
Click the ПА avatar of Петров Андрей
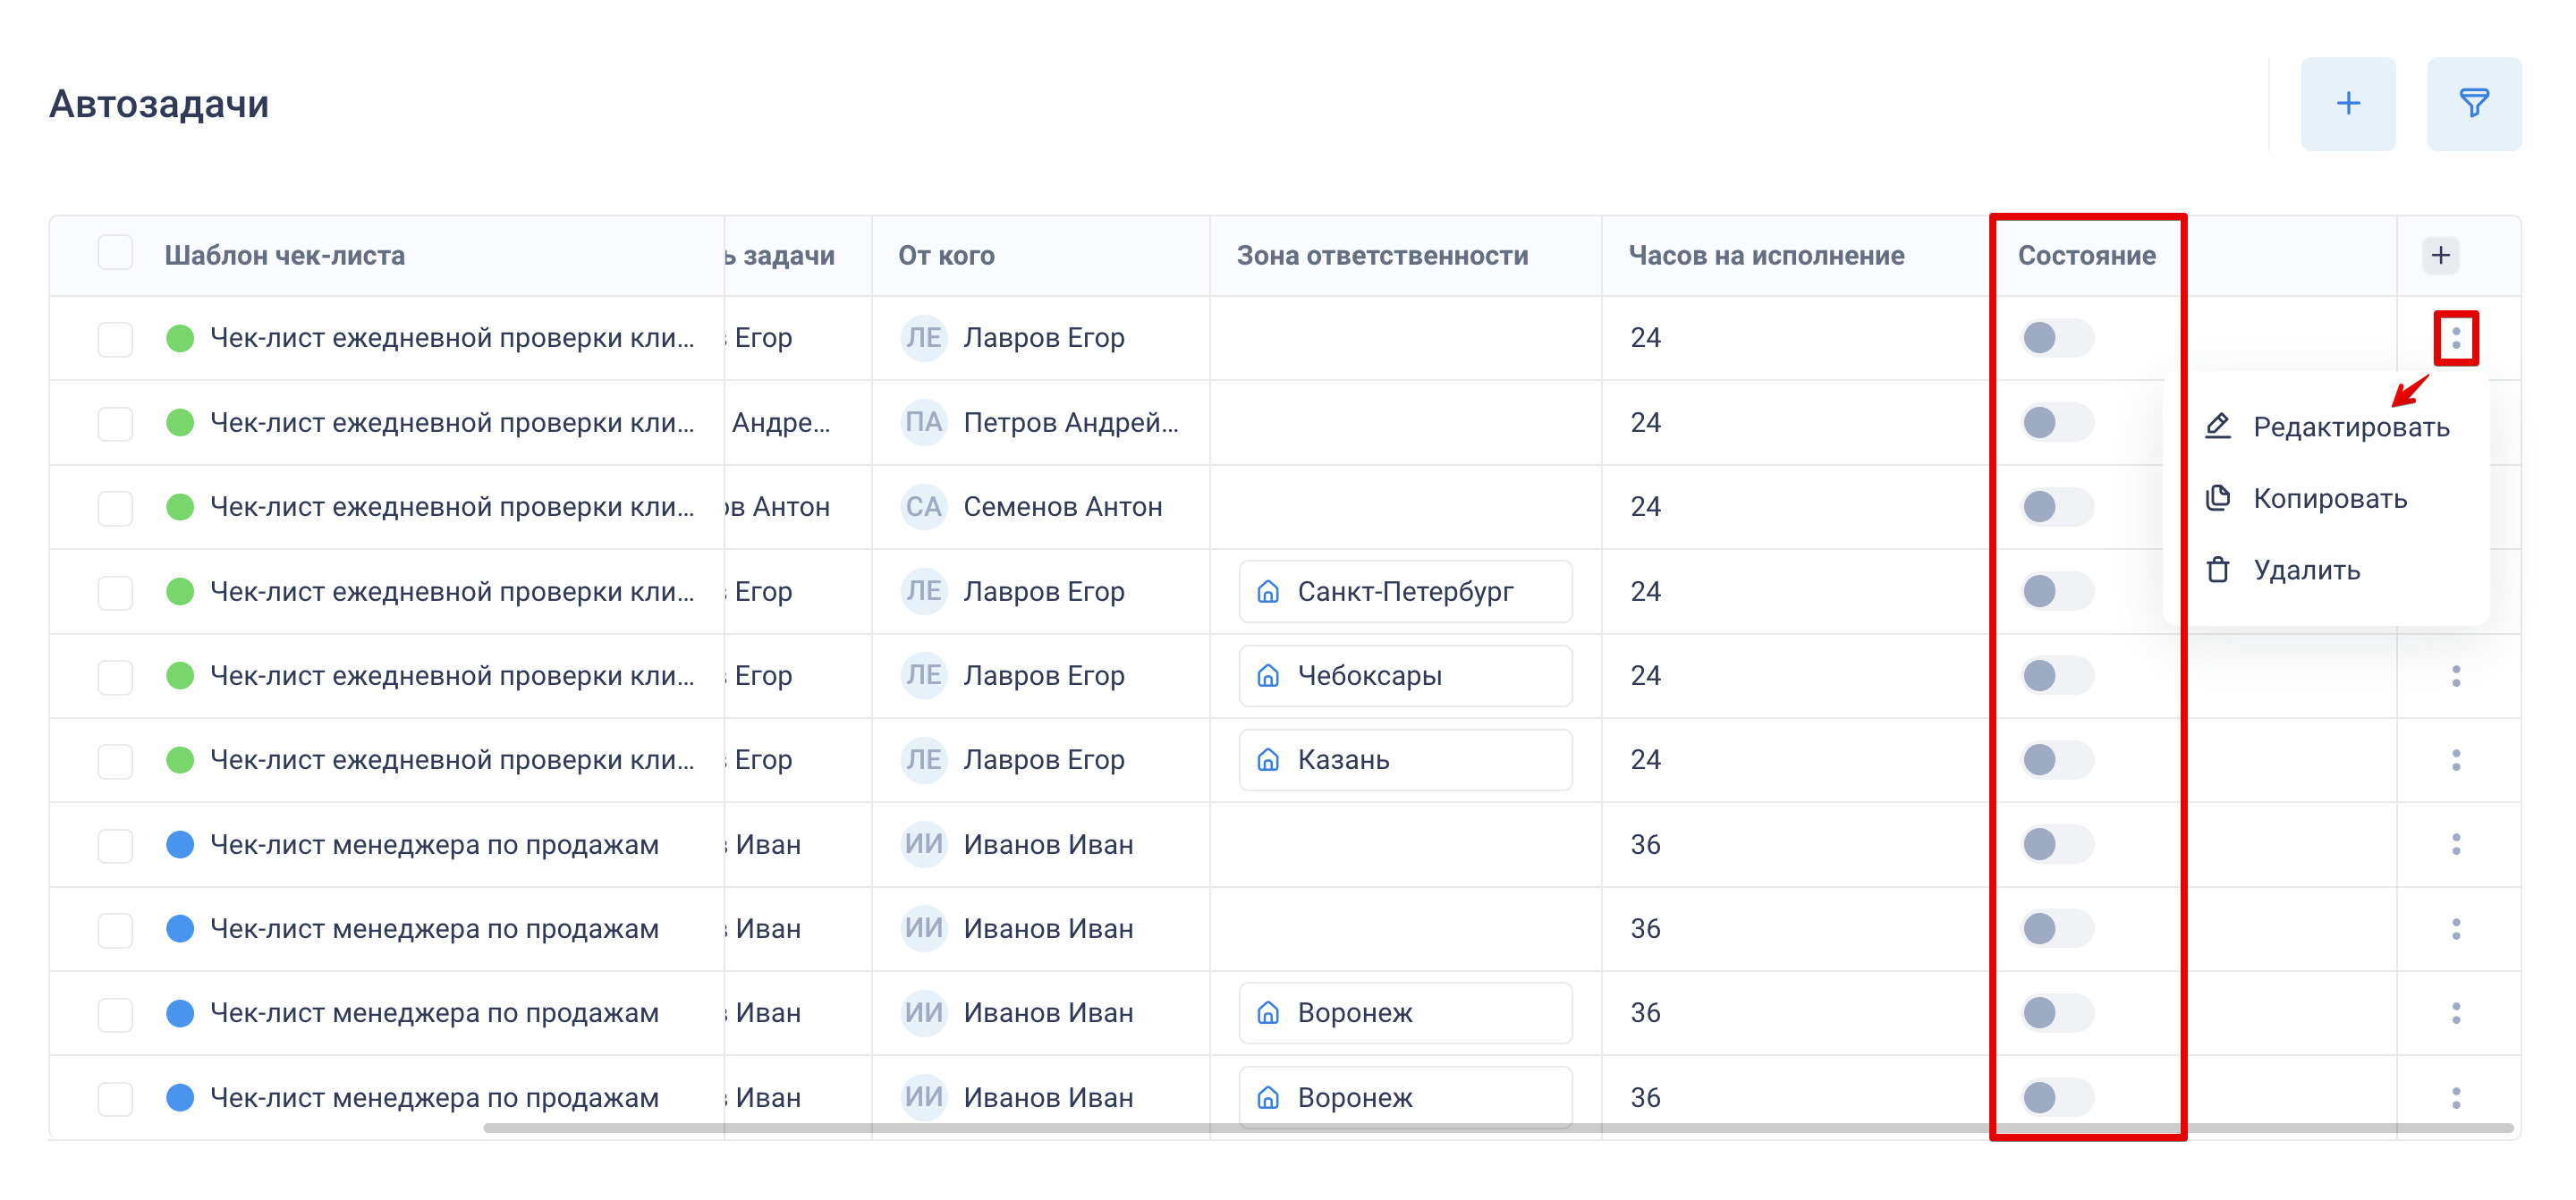[923, 423]
